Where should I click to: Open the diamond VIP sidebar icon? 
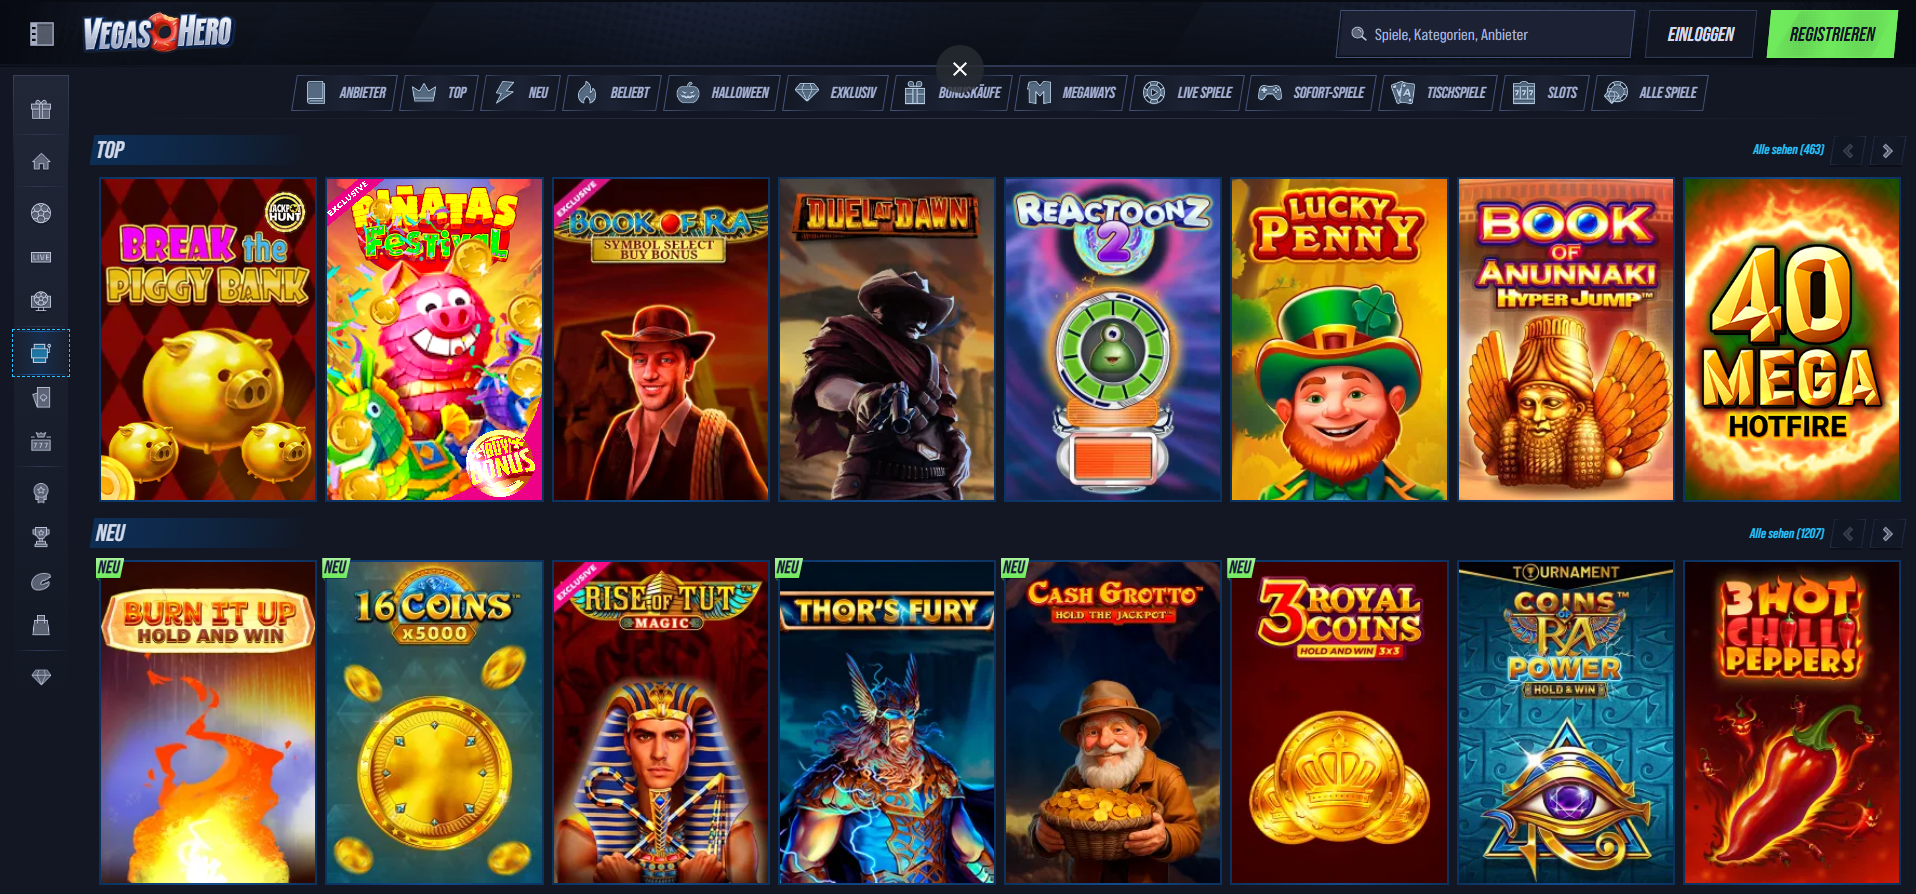tap(41, 677)
